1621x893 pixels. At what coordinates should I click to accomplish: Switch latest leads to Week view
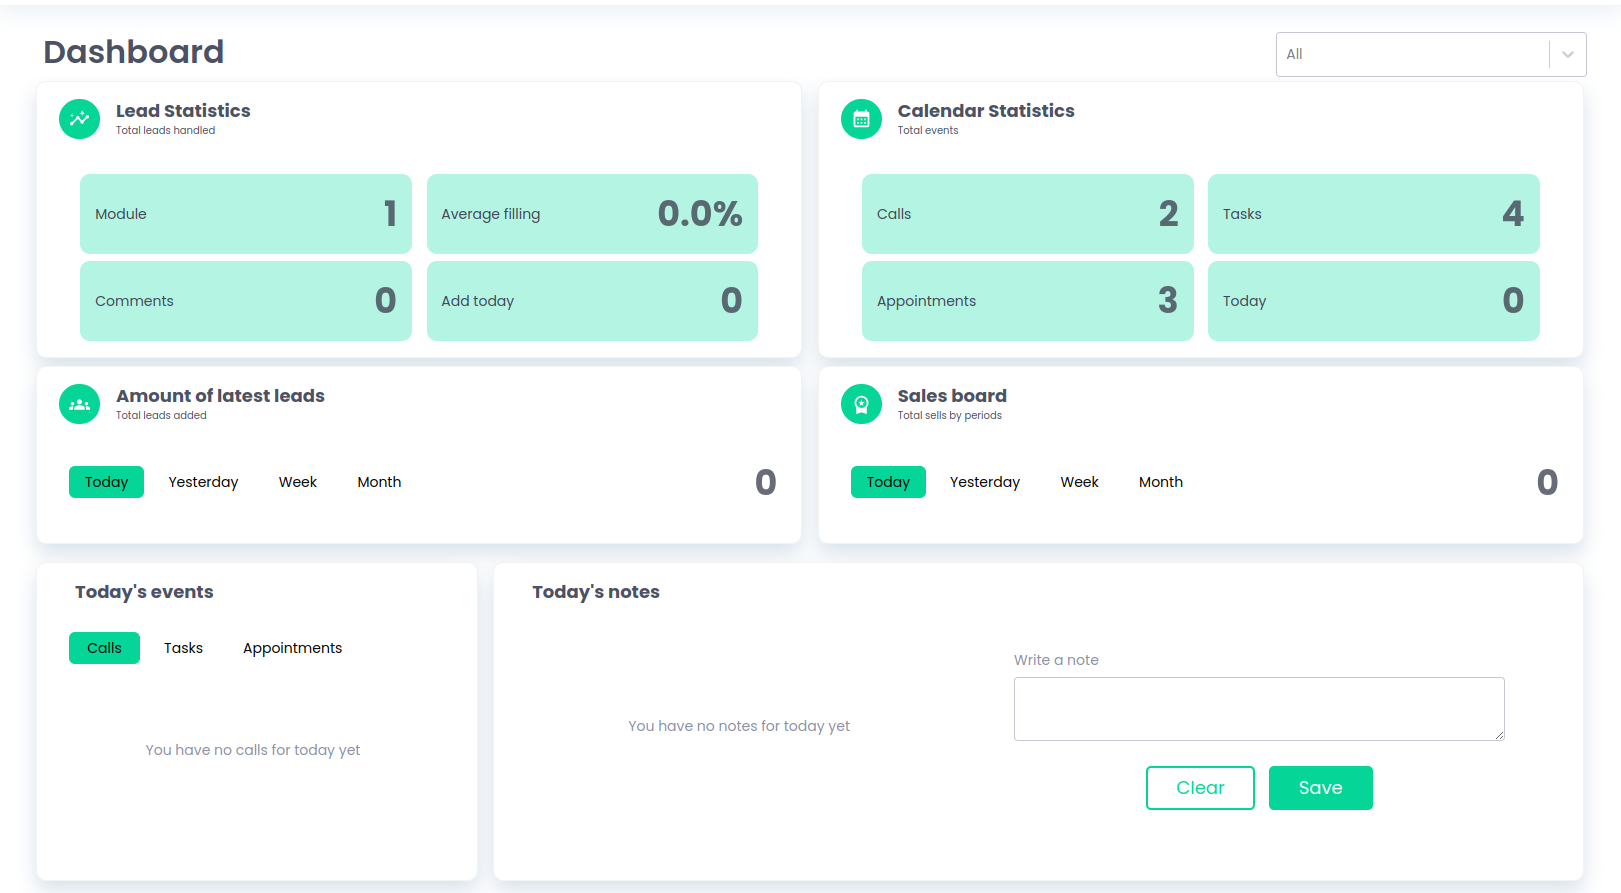point(297,482)
